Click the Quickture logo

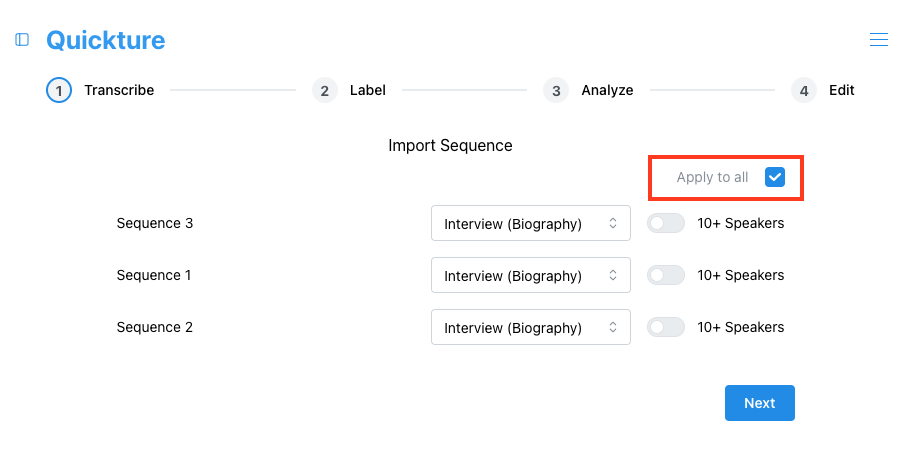(106, 40)
